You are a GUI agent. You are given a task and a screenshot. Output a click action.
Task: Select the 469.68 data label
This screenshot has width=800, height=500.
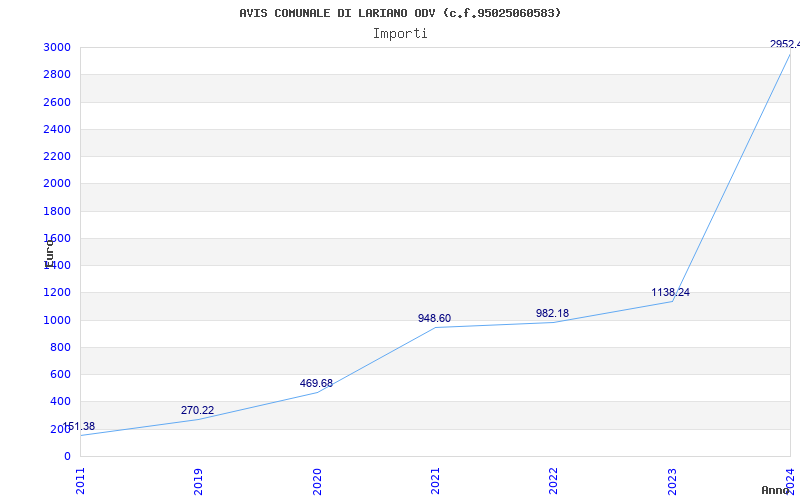(x=316, y=383)
